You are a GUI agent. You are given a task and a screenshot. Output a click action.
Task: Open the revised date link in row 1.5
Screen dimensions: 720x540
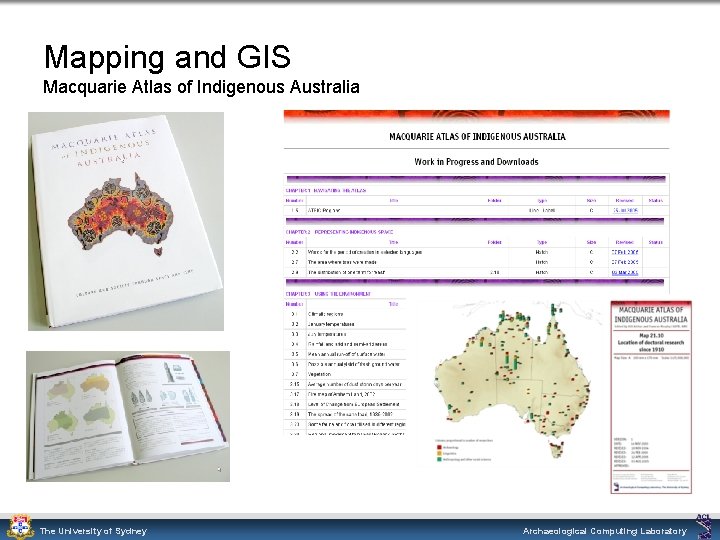(x=625, y=210)
